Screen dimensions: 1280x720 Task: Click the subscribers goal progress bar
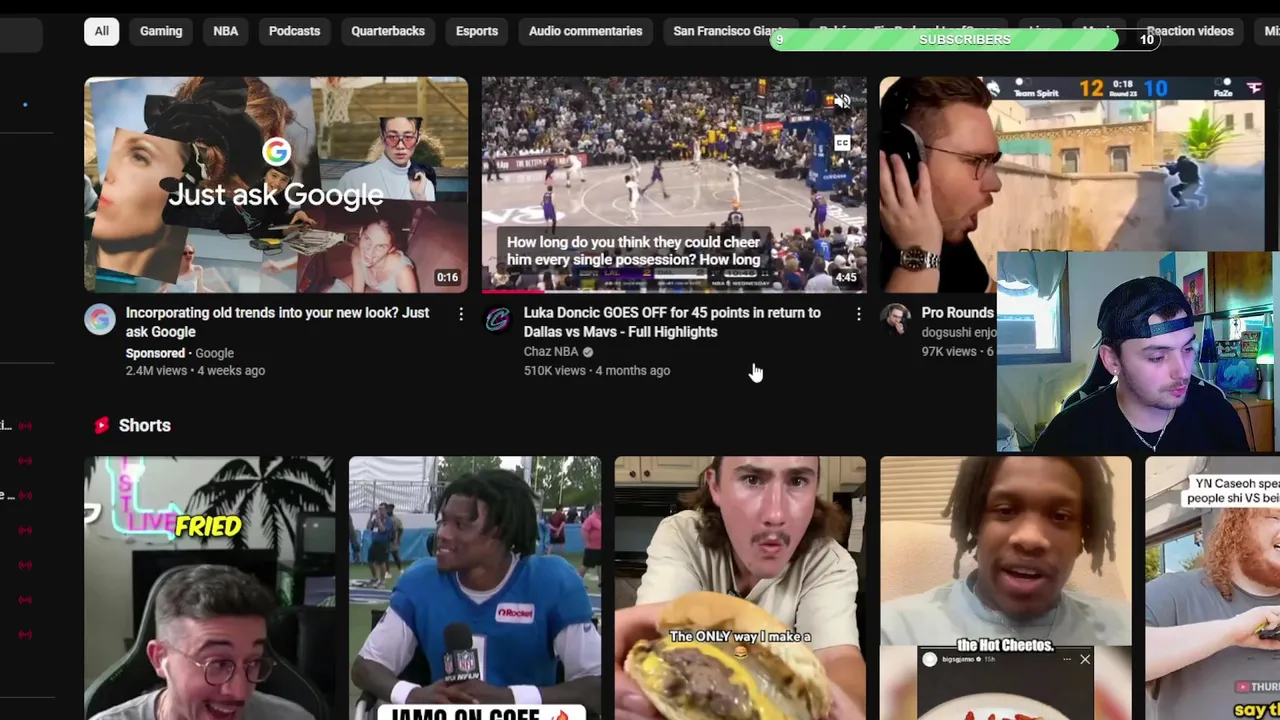point(965,39)
